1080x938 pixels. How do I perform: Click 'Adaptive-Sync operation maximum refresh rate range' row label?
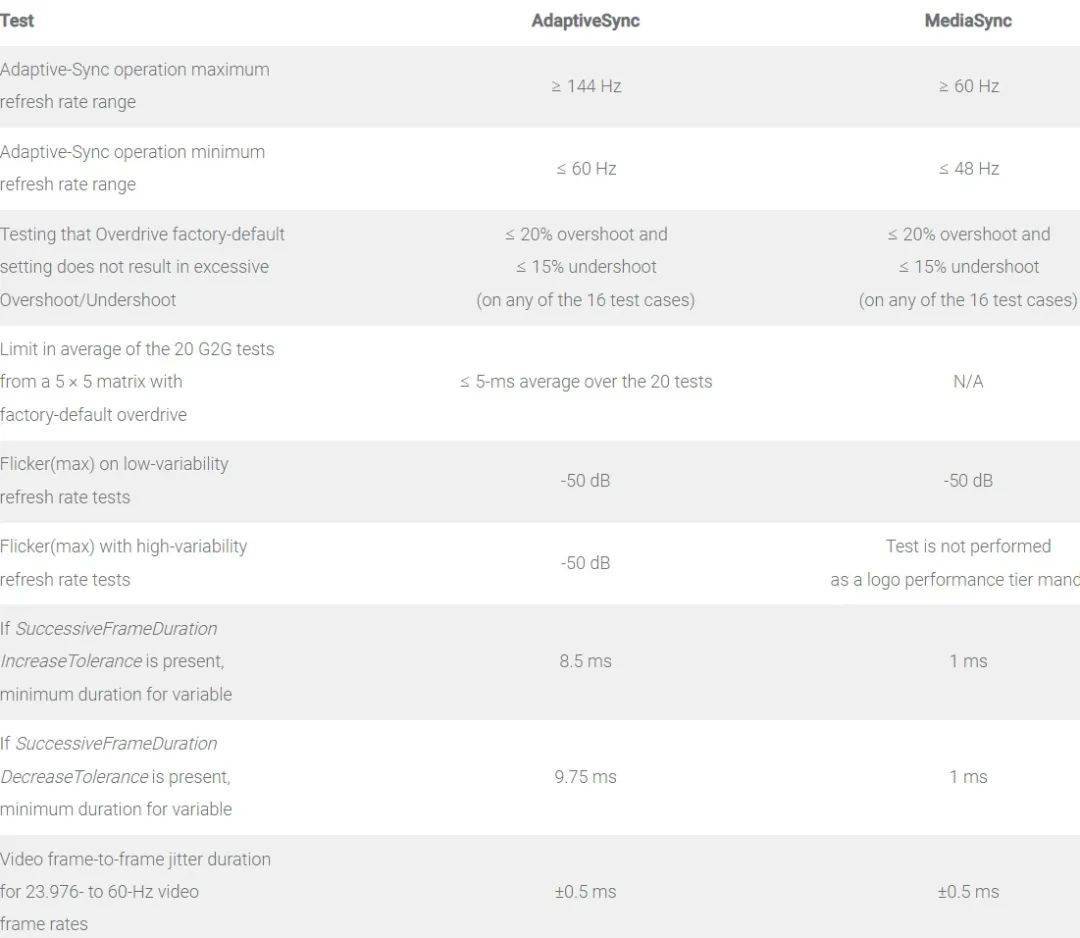134,86
